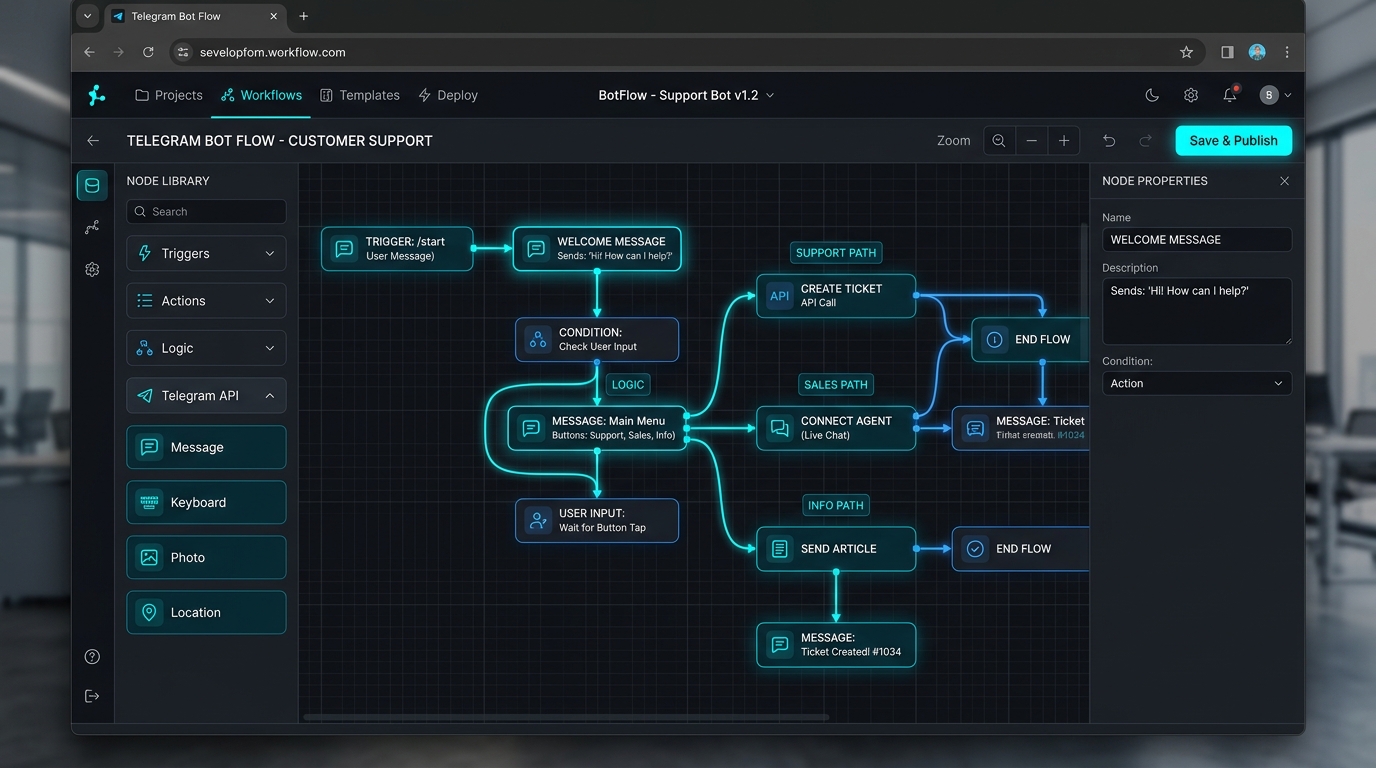The image size is (1376, 768).
Task: Open the browser three-dot menu
Action: tap(1287, 52)
